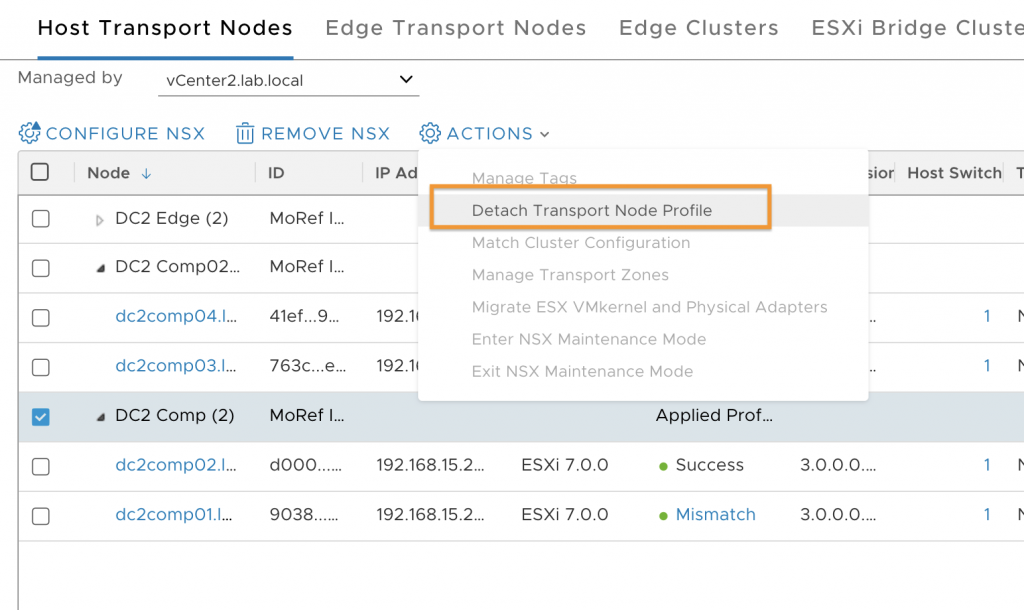Viewport: 1024px width, 610px height.
Task: Open the Edge Clusters tab
Action: pos(699,27)
